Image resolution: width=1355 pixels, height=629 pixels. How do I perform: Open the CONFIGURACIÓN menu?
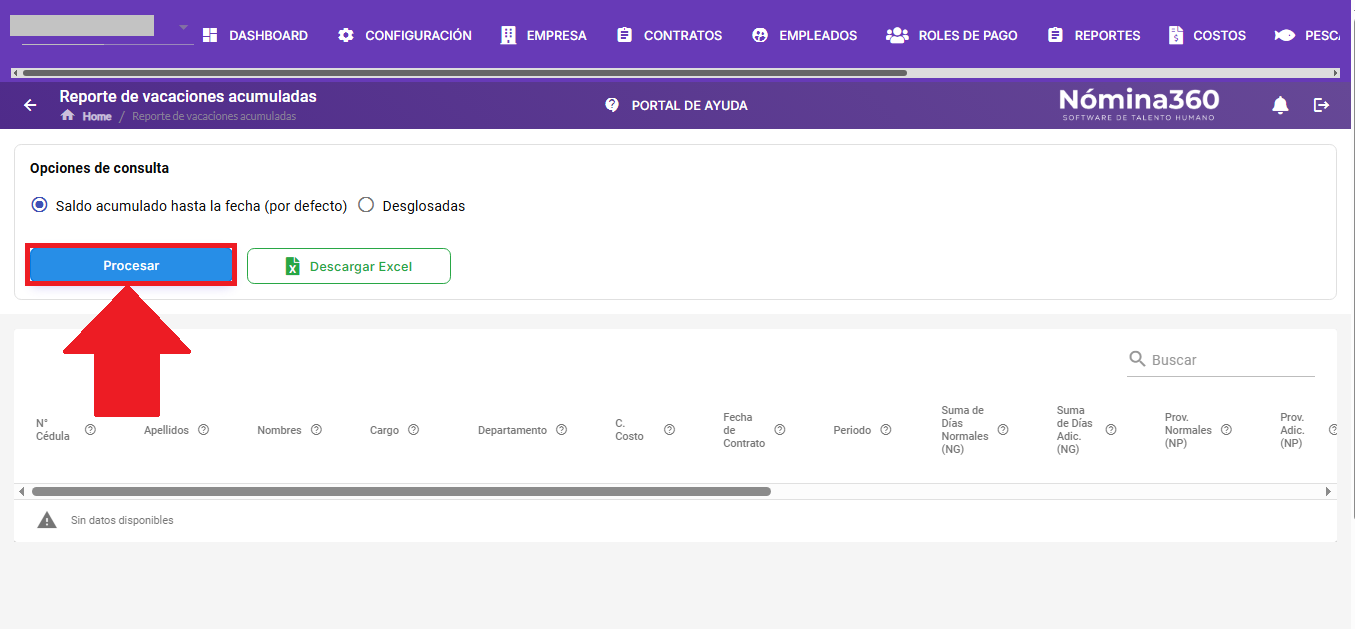pyautogui.click(x=404, y=35)
